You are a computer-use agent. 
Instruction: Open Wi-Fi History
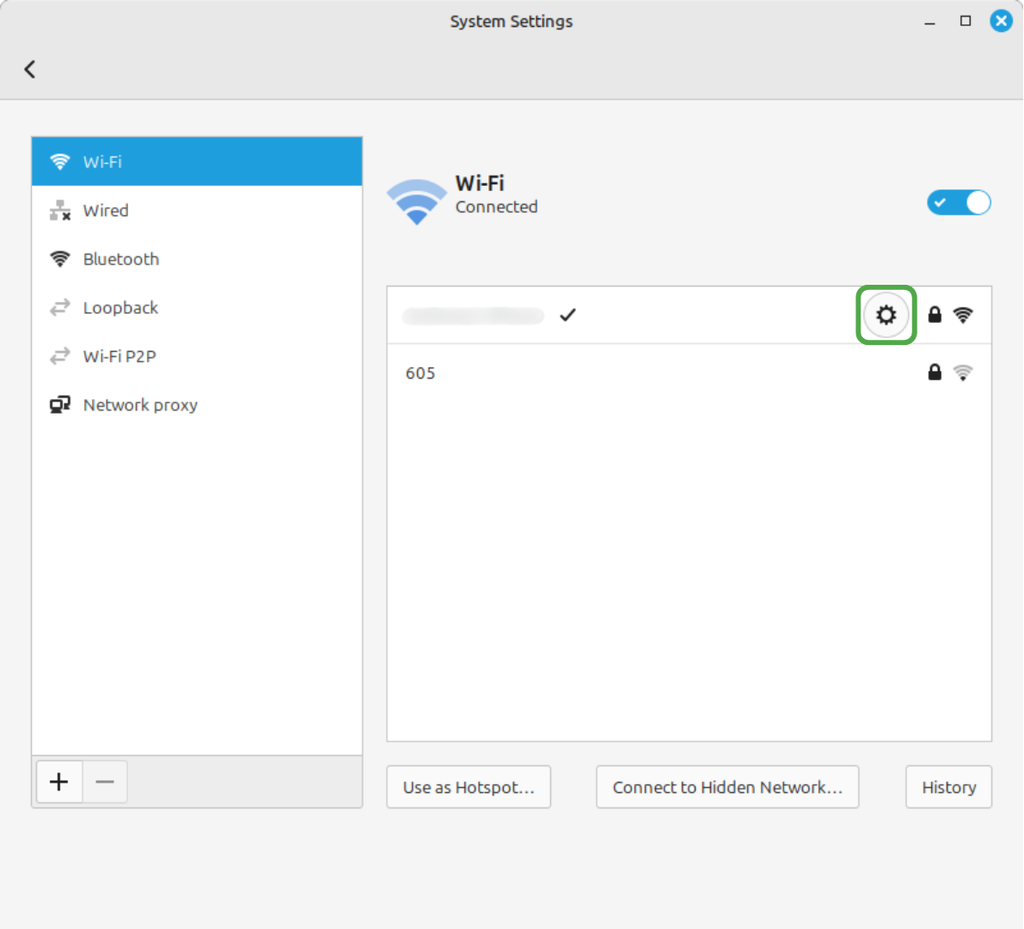pyautogui.click(x=948, y=787)
